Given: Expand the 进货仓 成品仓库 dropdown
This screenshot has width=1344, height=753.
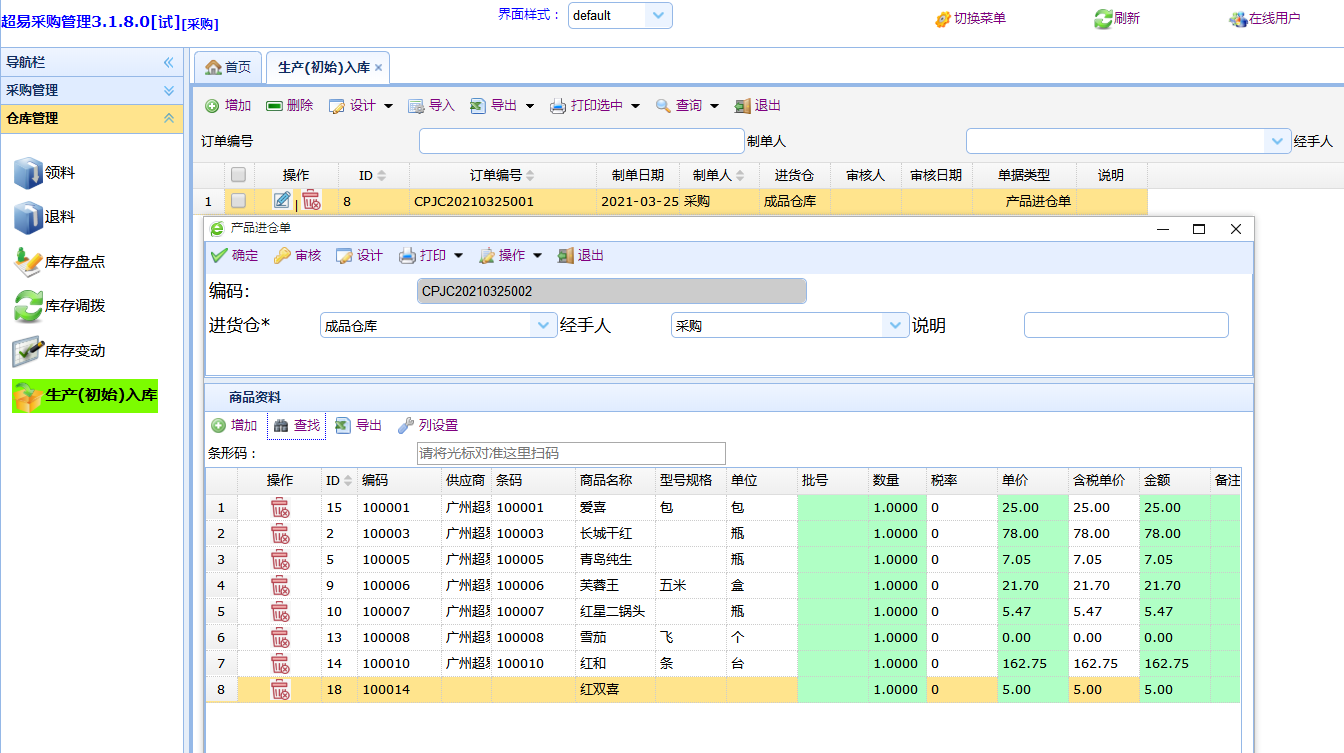Looking at the screenshot, I should (x=544, y=326).
